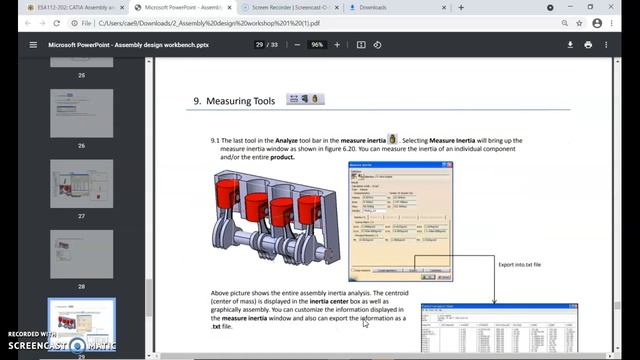The image size is (640, 360).
Task: Click the 9. Measuring Tools heading
Action: click(234, 101)
